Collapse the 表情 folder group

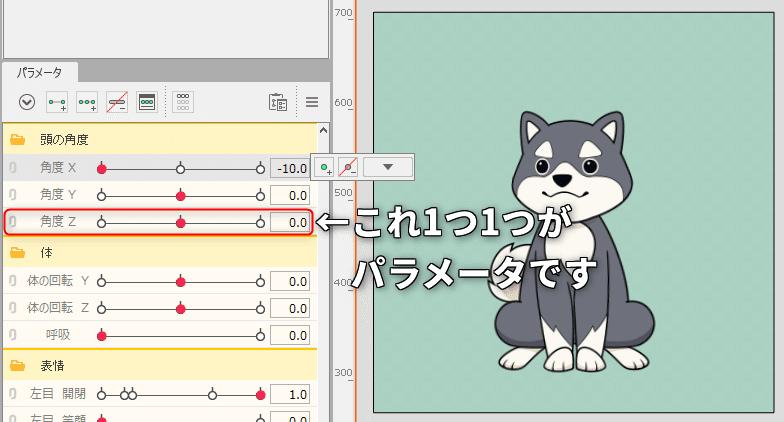pyautogui.click(x=18, y=366)
